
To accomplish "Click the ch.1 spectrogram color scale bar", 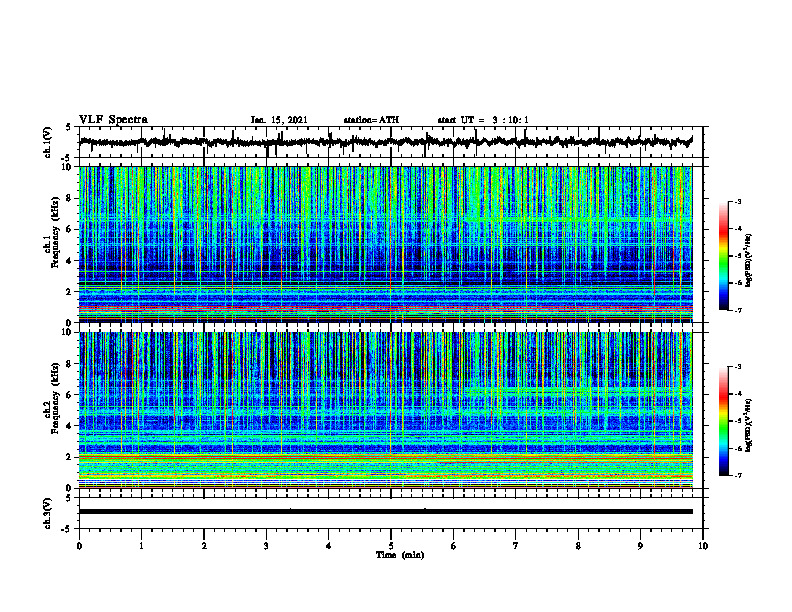I will point(723,256).
